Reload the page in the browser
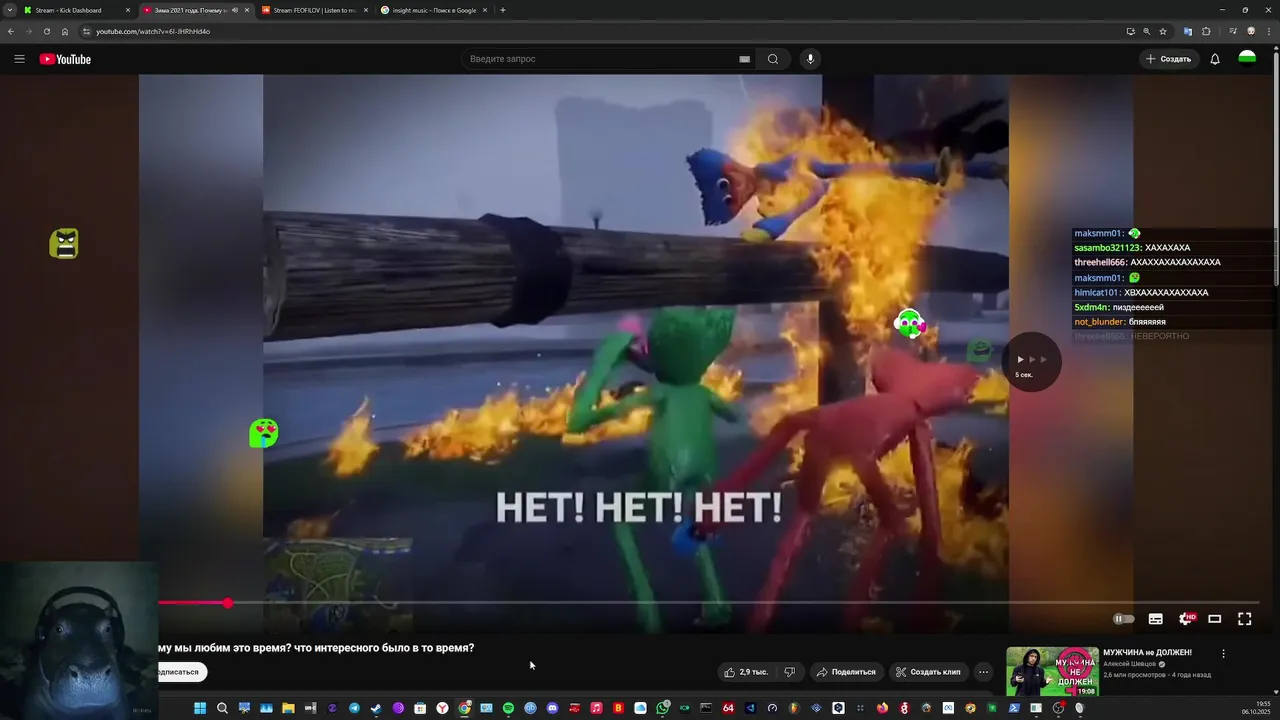This screenshot has width=1280, height=720. pos(46,31)
